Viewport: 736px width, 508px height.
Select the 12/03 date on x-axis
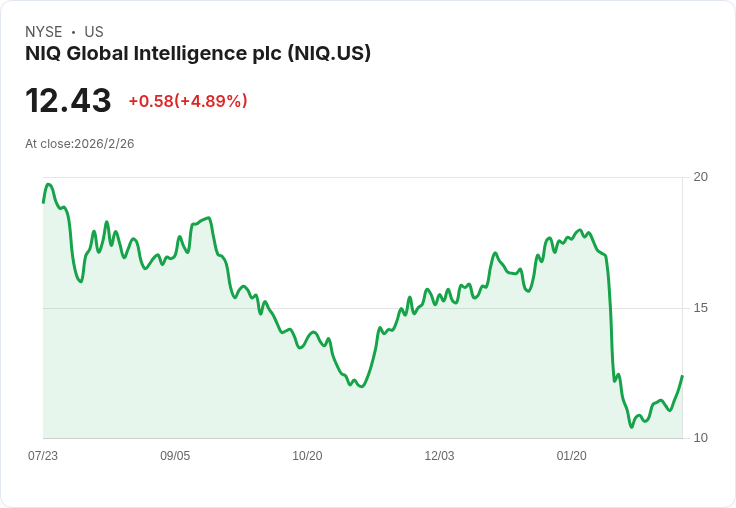coord(439,456)
